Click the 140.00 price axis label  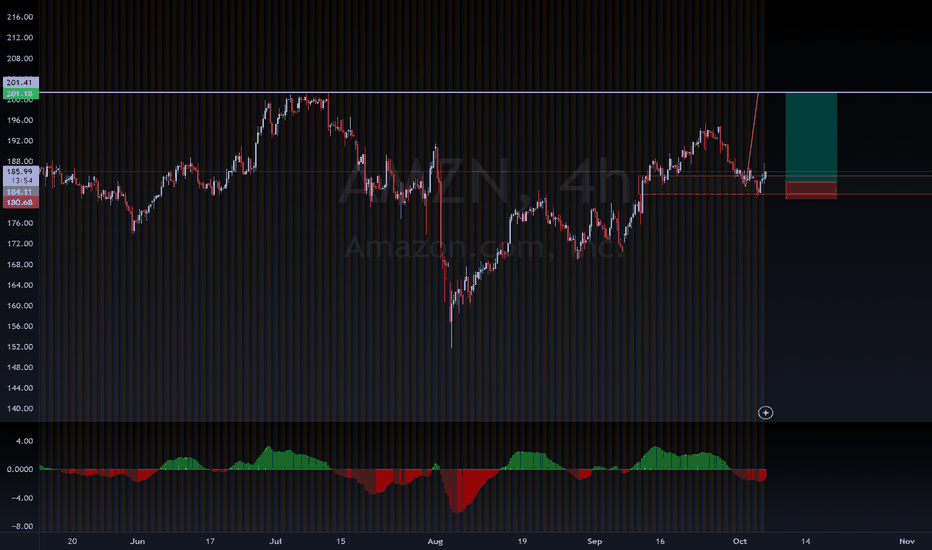pyautogui.click(x=20, y=408)
